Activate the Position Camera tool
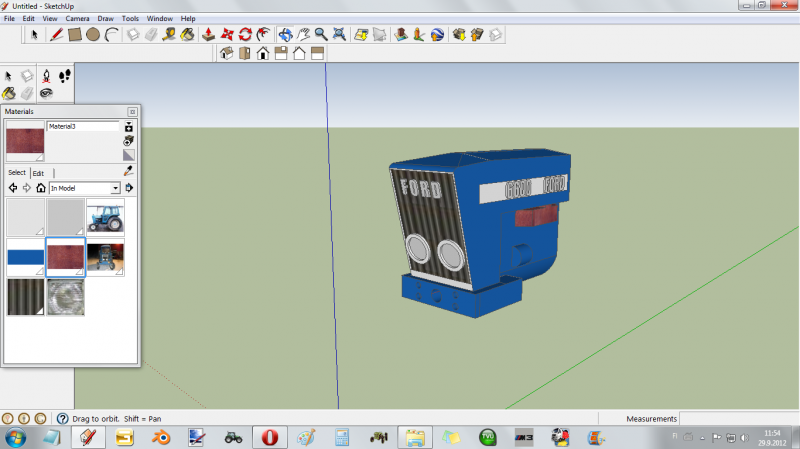 (x=46, y=76)
